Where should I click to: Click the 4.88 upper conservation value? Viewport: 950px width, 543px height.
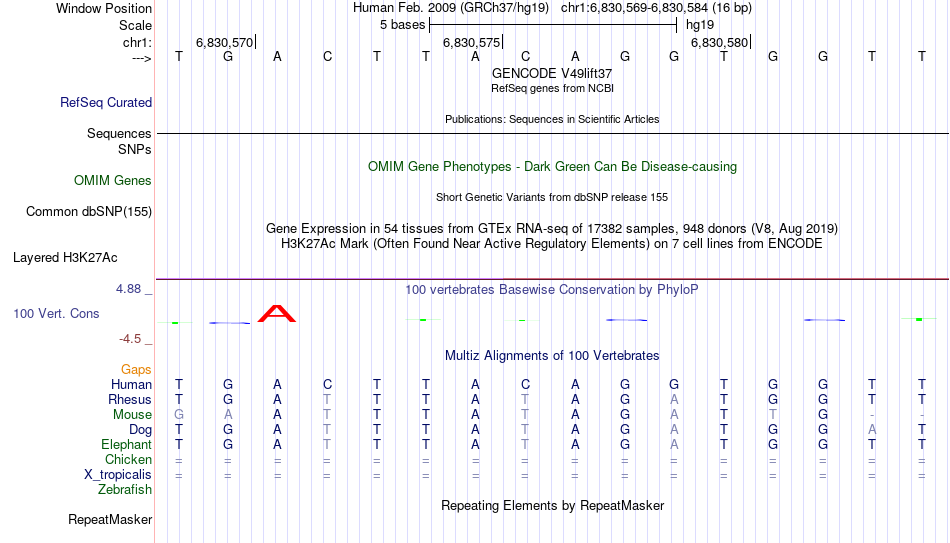click(x=128, y=289)
